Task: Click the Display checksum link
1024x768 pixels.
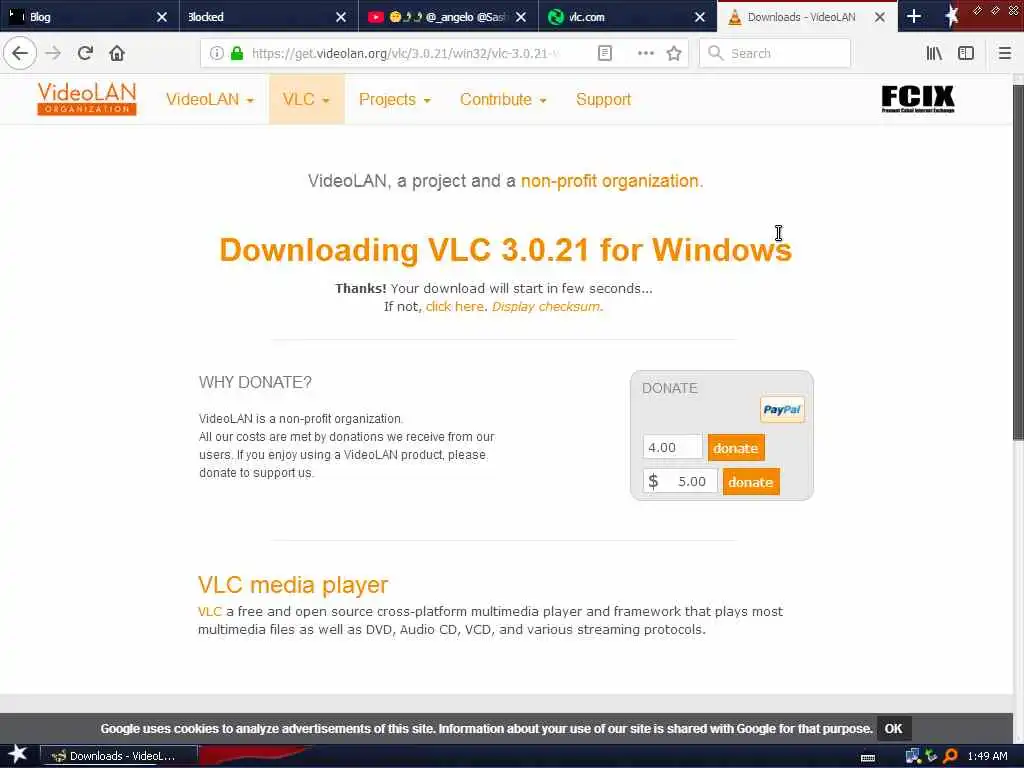Action: click(x=545, y=306)
